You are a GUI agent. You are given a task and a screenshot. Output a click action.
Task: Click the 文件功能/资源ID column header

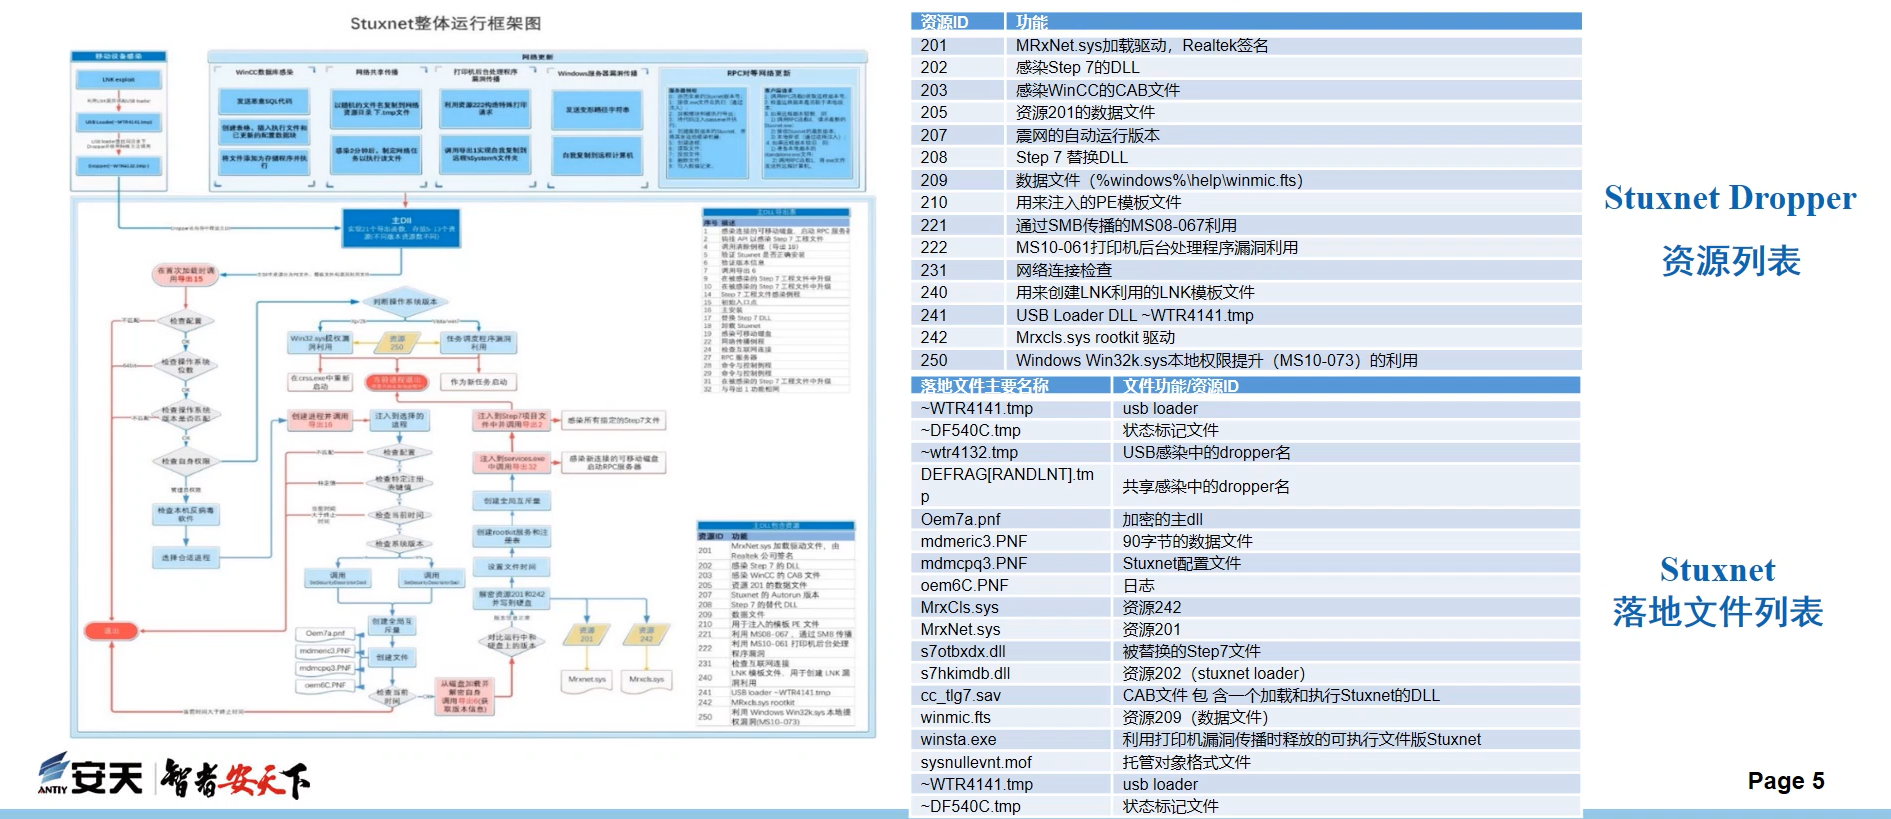[1346, 386]
